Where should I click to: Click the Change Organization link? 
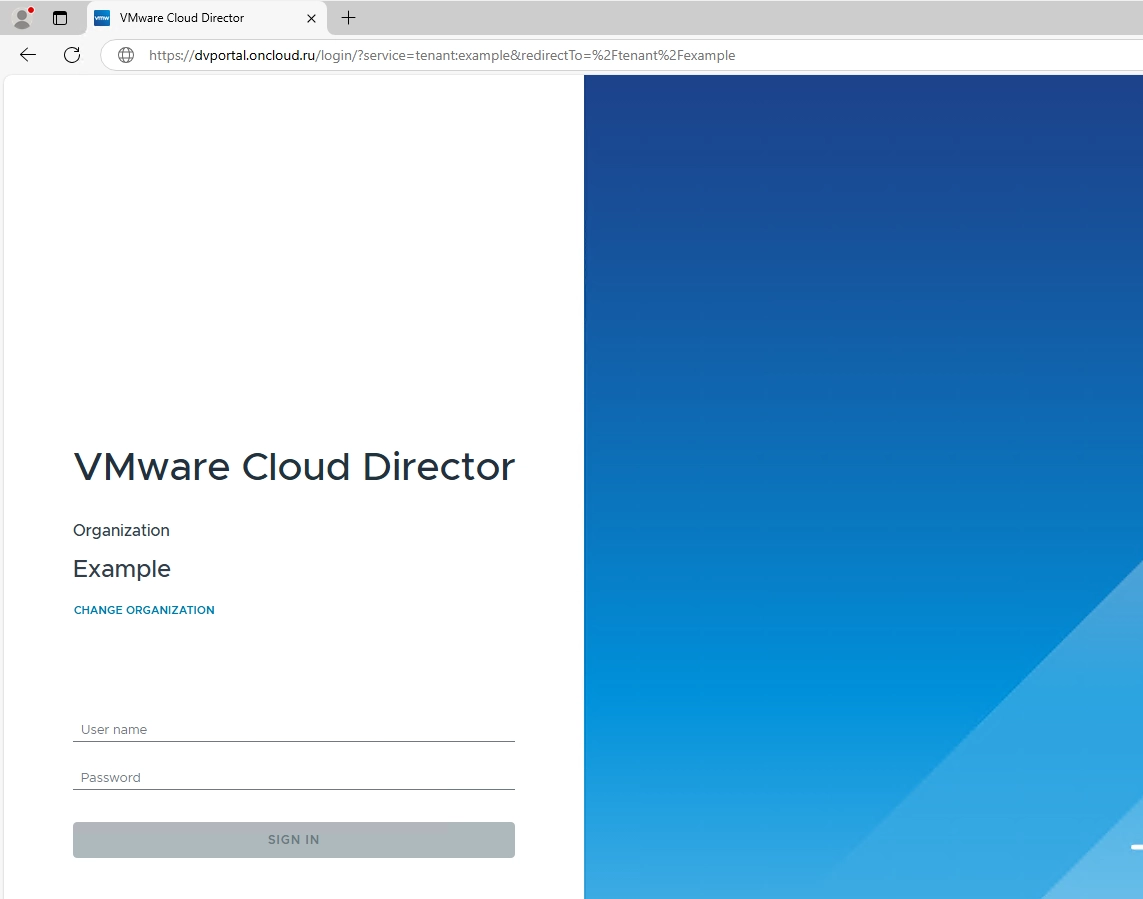[144, 610]
